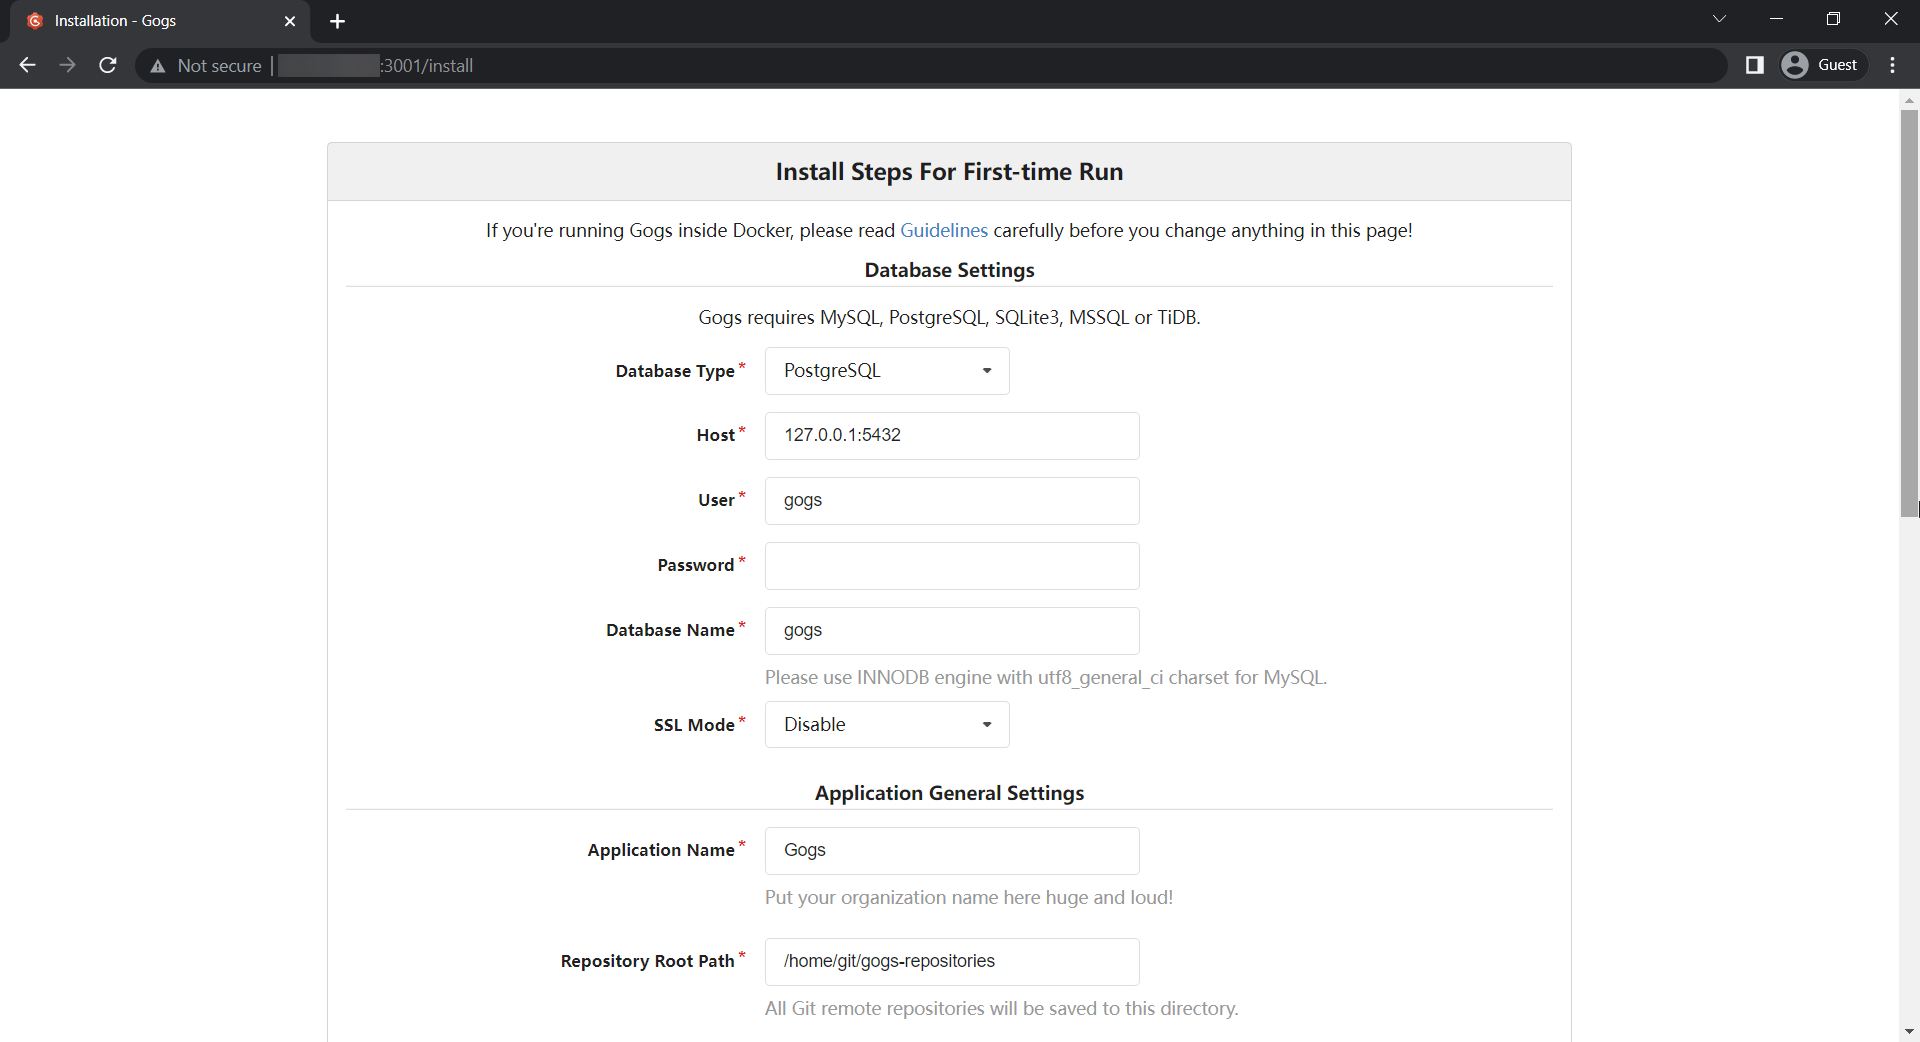Click the Host input field
This screenshot has height=1042, width=1920.
(952, 436)
